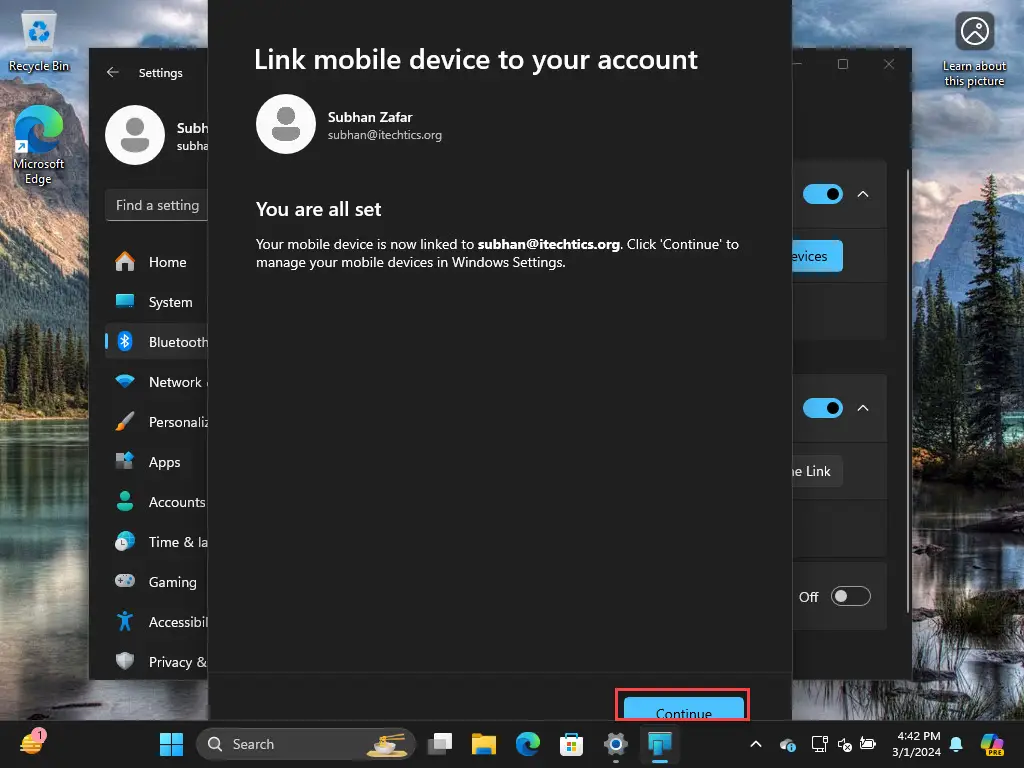
Task: Switch to the link device taskbar app
Action: [660, 744]
